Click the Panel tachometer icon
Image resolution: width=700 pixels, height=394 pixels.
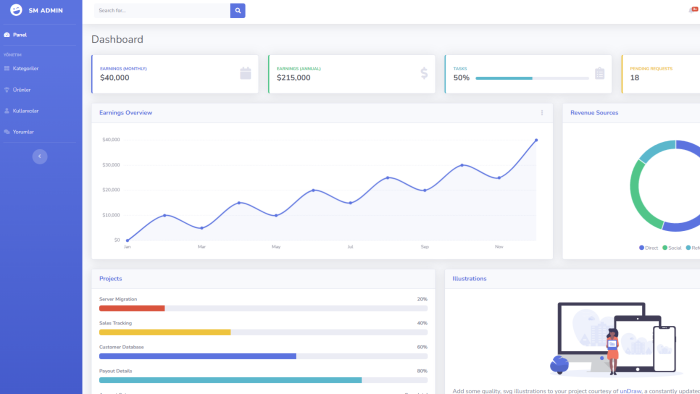[7, 35]
